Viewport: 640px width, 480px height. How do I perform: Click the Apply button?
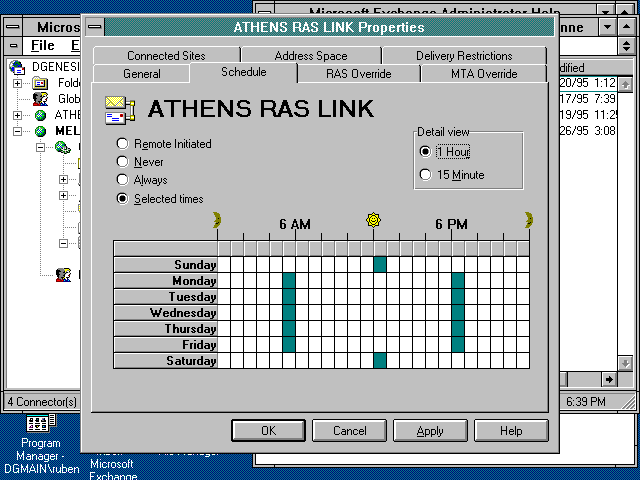click(x=430, y=431)
